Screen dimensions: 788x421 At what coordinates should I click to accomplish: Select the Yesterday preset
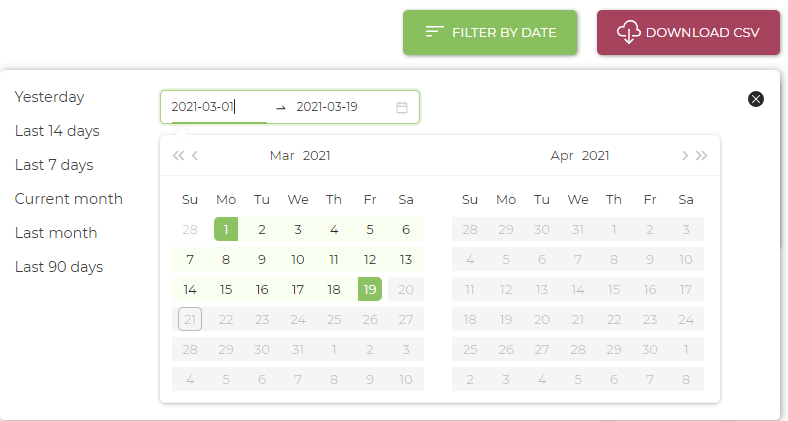tap(50, 97)
